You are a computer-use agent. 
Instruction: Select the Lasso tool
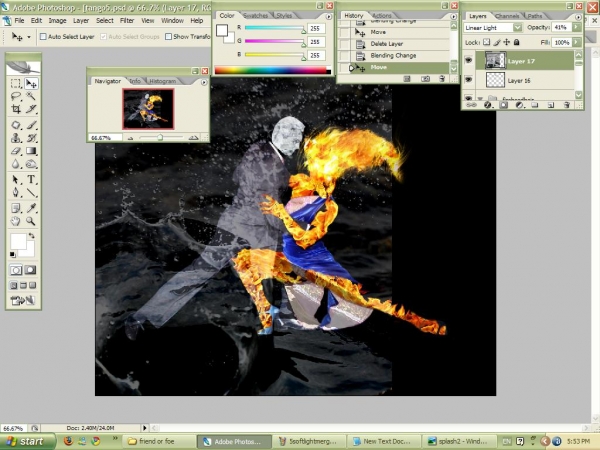(x=16, y=96)
